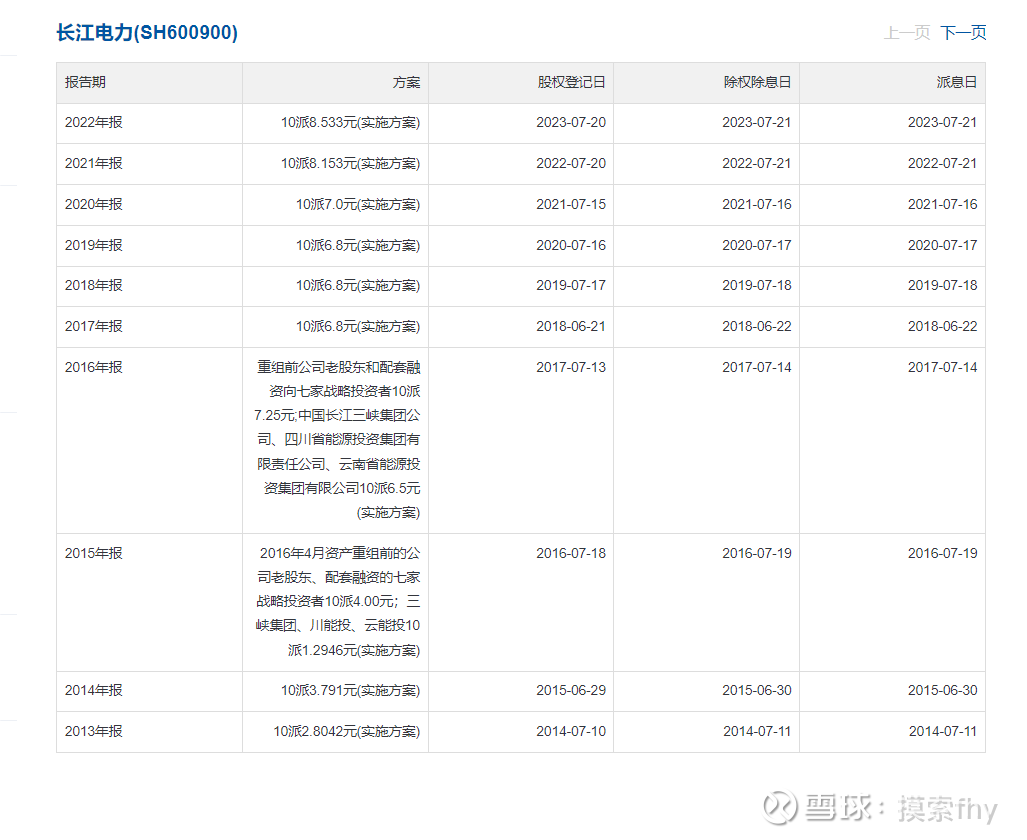Viewport: 1027px width, 840px height.
Task: Select ex-dividend date 2014-07-11 in 除权除息日 column
Action: (757, 731)
